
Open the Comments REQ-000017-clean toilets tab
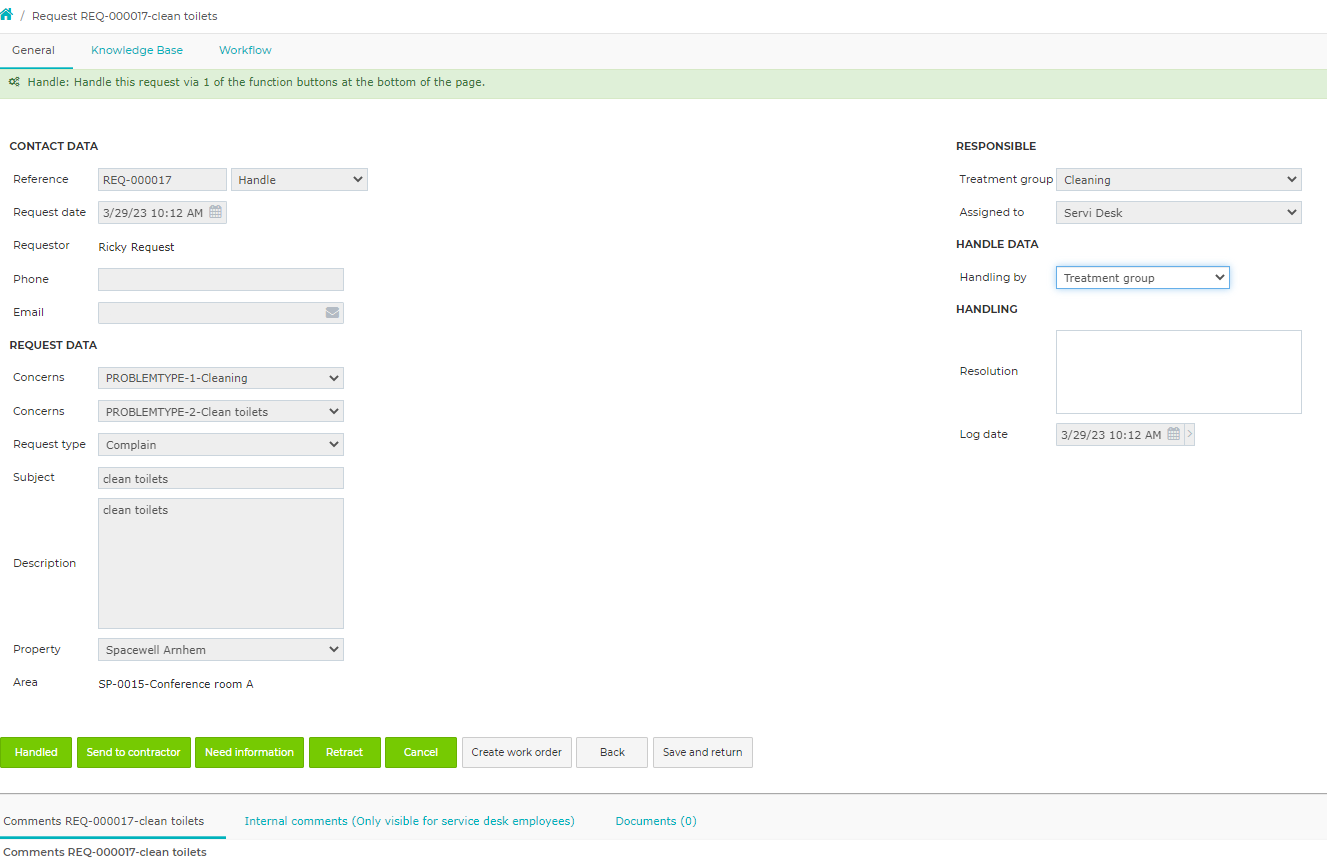104,821
